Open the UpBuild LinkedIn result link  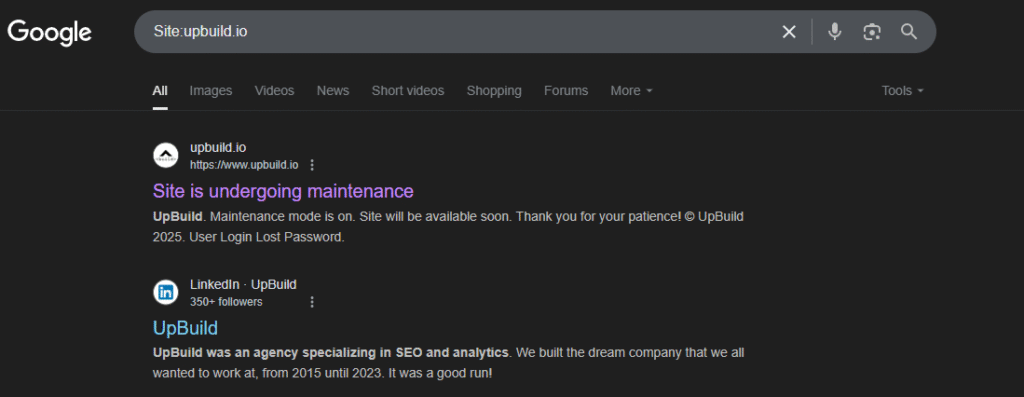point(185,327)
